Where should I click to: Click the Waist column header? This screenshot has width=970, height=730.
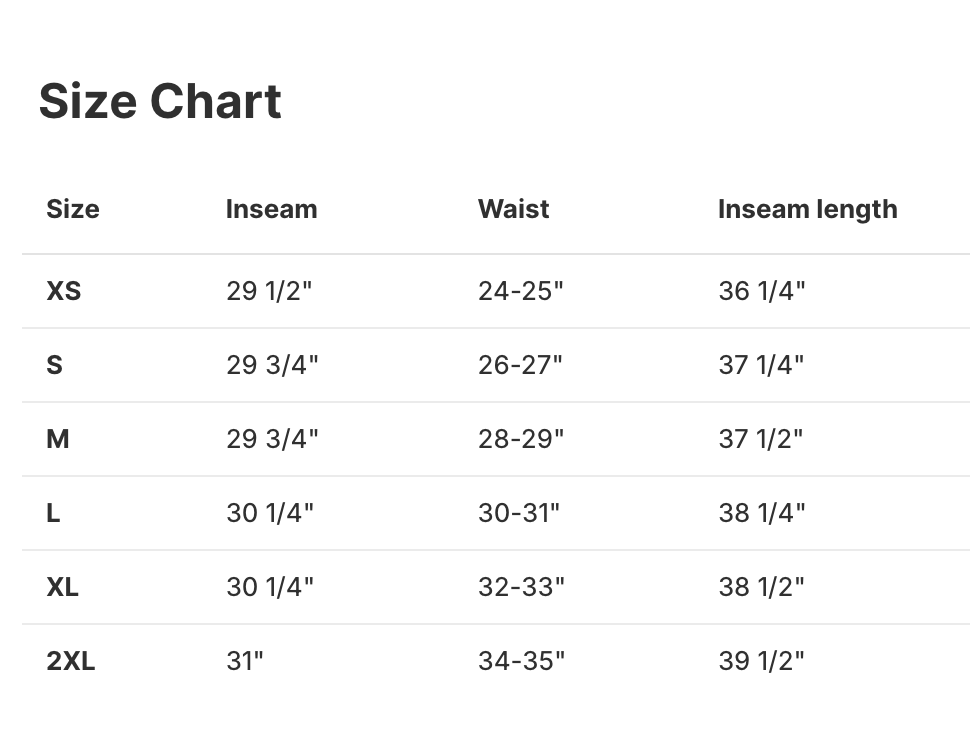point(513,209)
